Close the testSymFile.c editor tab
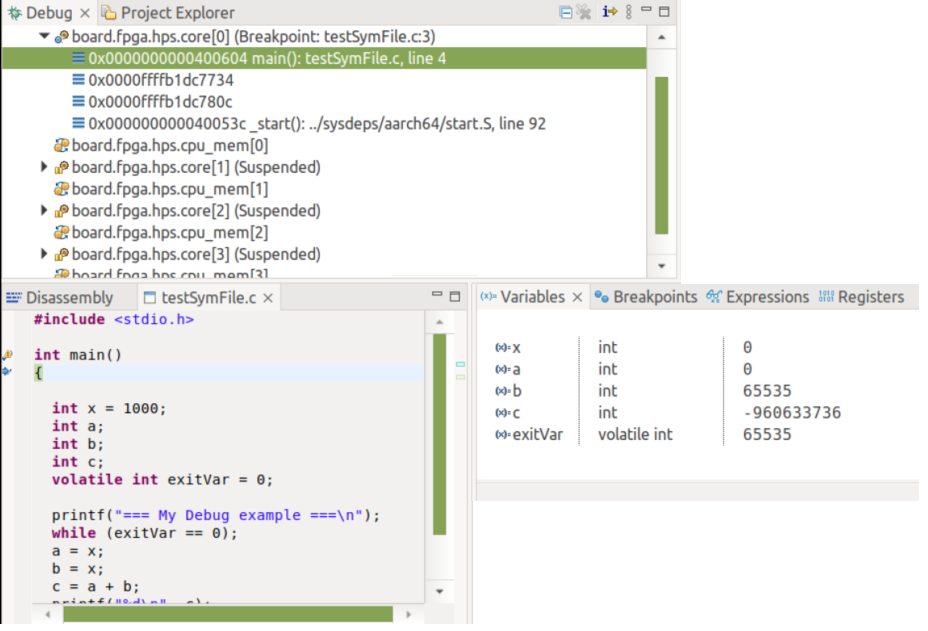 tap(269, 298)
